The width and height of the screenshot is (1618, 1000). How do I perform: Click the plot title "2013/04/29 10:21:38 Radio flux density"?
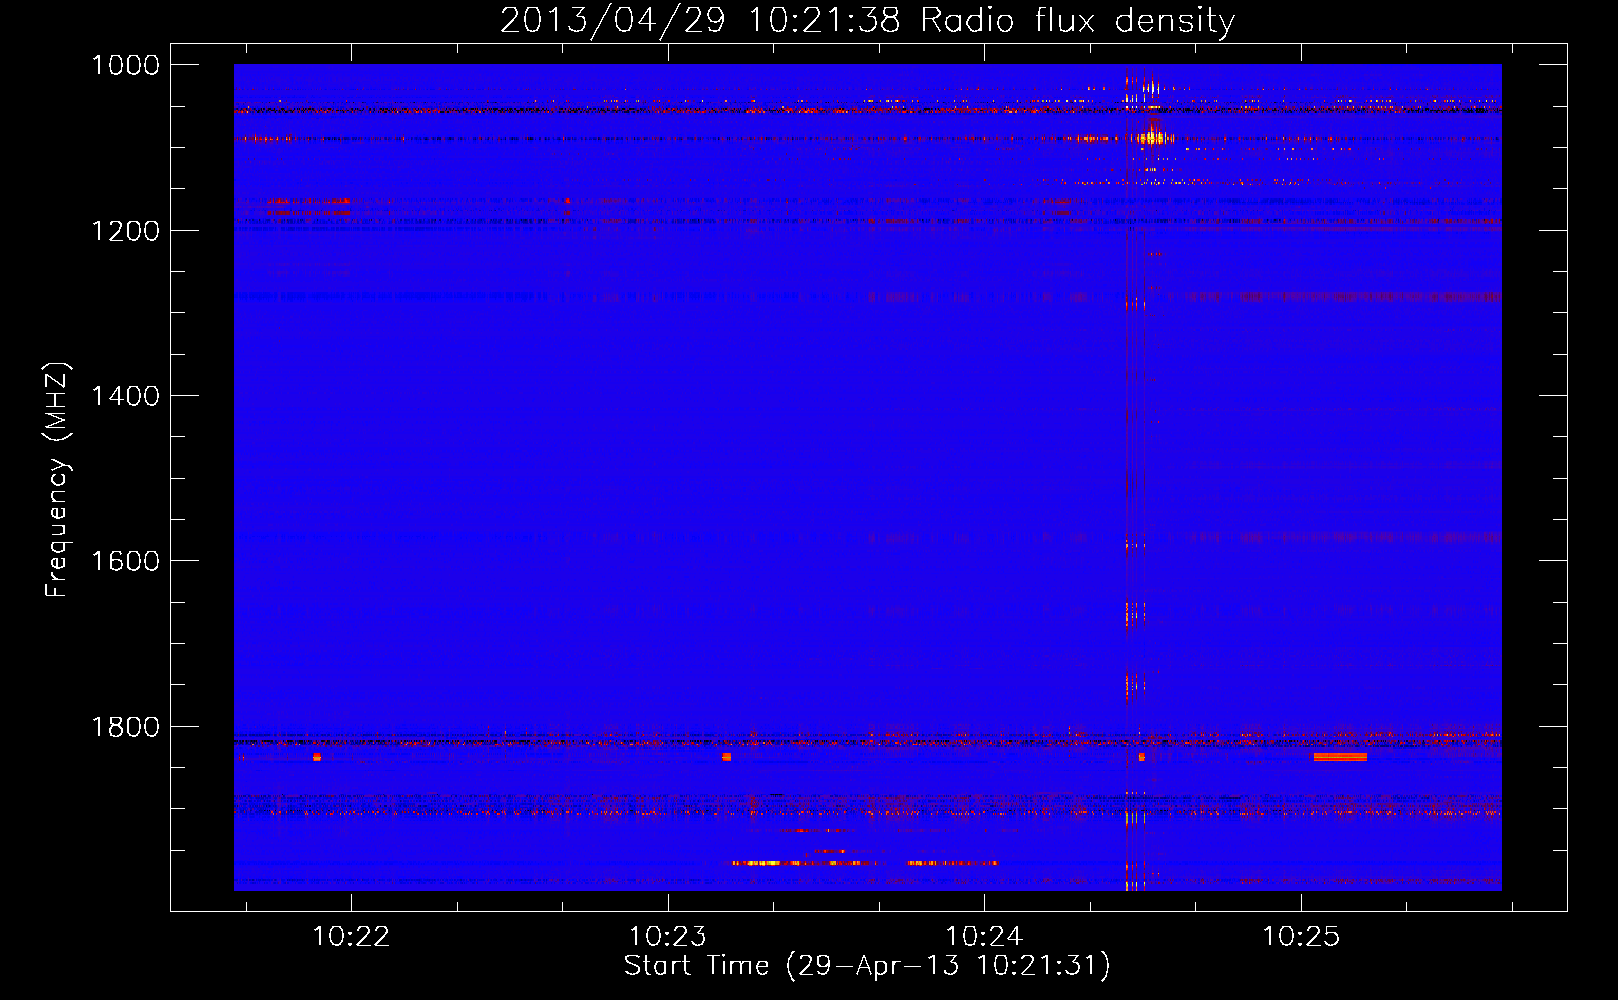click(x=867, y=20)
